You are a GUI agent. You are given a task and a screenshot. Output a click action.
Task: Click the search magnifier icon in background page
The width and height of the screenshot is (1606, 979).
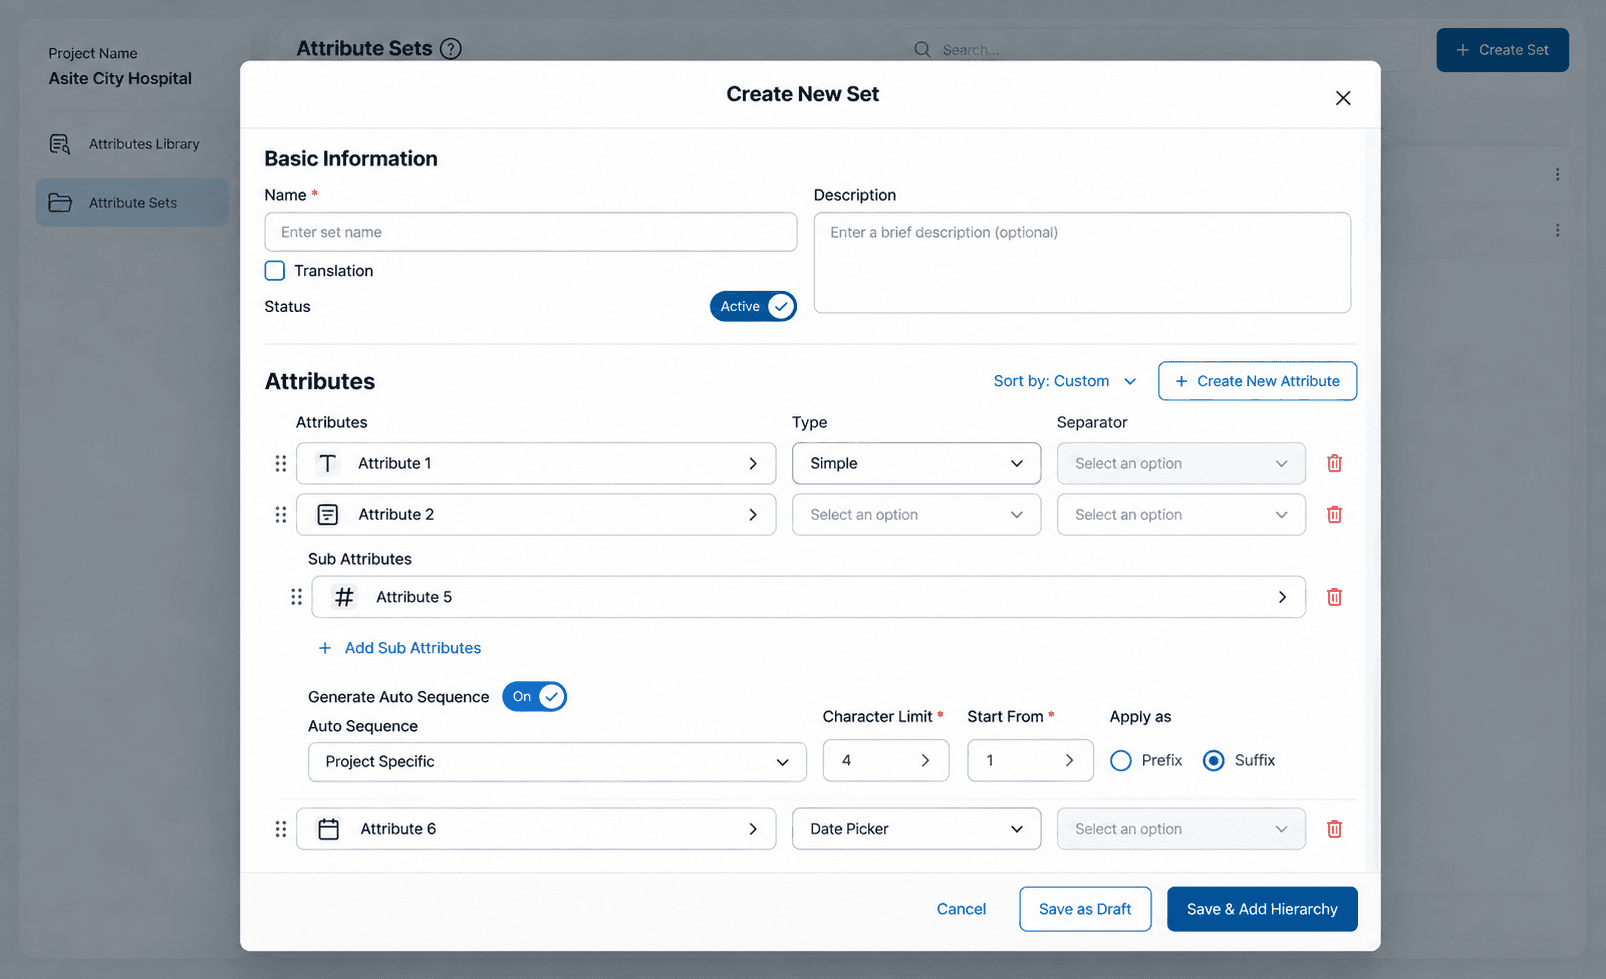[922, 49]
